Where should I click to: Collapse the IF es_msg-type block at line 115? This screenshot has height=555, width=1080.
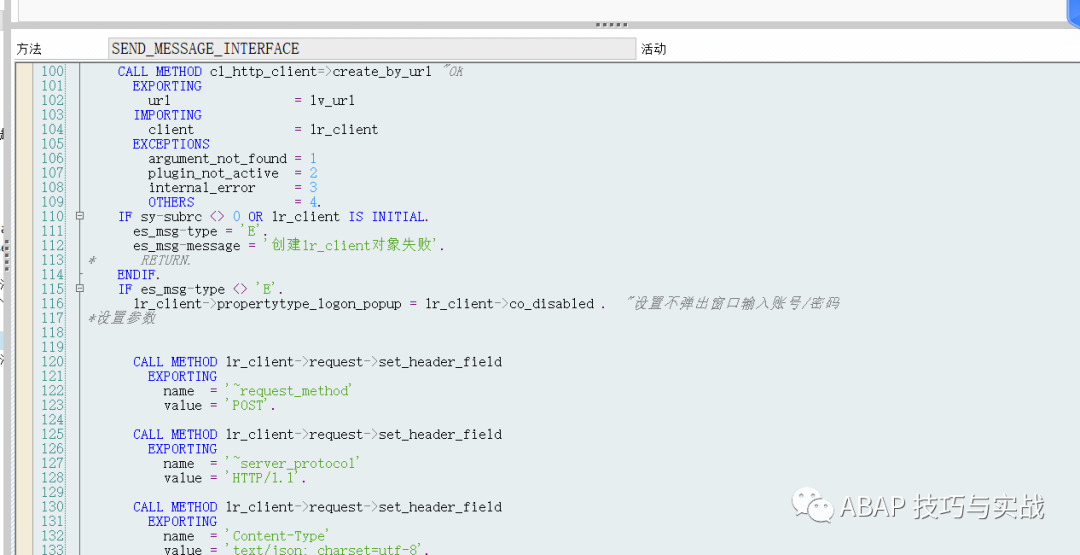coord(80,289)
